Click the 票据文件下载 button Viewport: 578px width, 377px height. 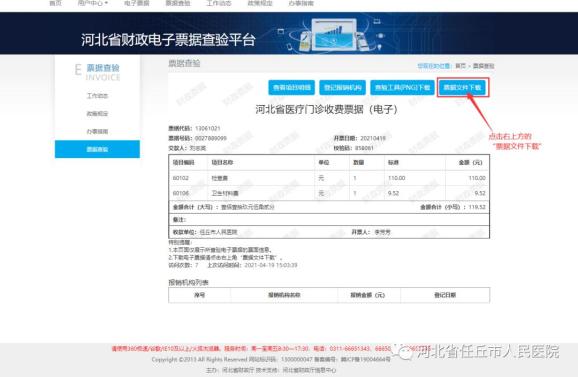463,87
